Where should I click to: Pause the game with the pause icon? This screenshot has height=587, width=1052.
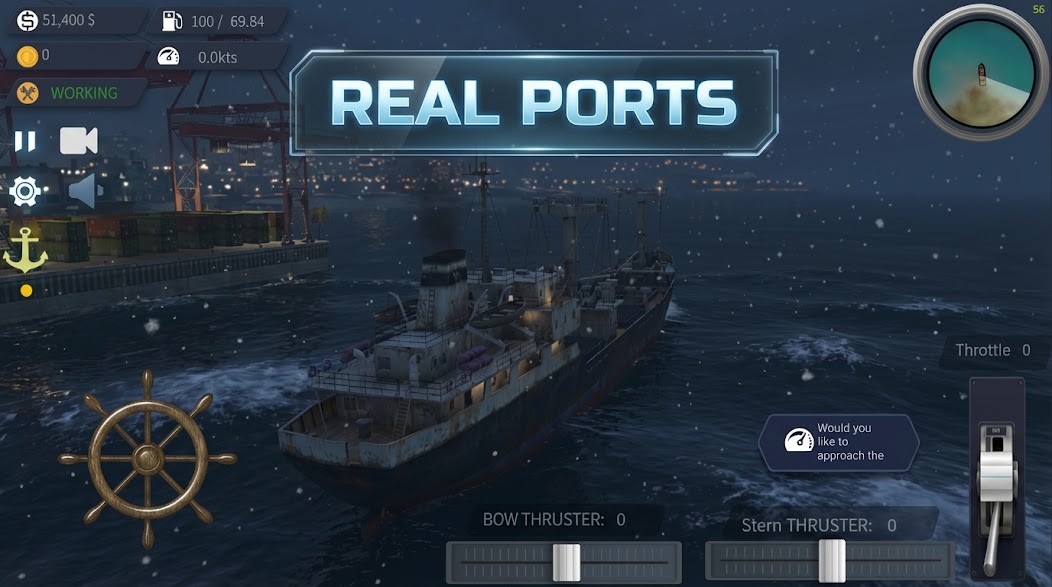click(25, 142)
